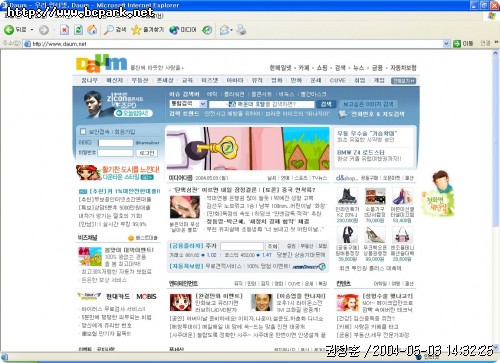Open the BMW Z4 로드스터 headline
The width and height of the screenshot is (500, 363).
pos(361,152)
